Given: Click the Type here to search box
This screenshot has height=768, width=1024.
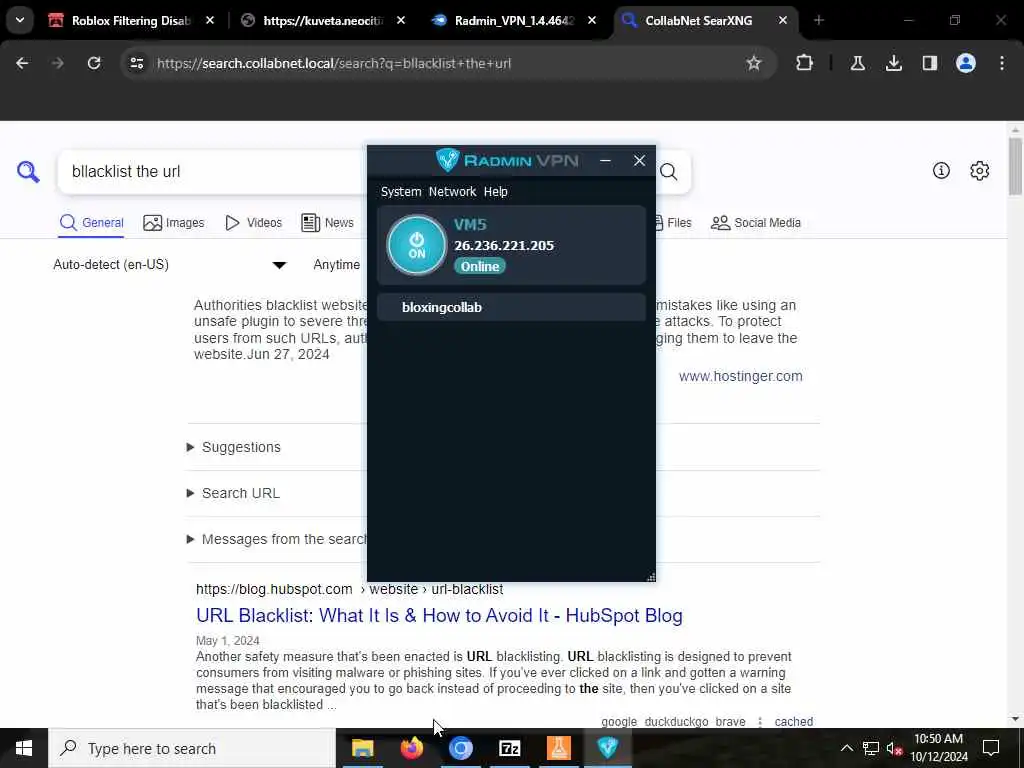Looking at the screenshot, I should [x=192, y=748].
